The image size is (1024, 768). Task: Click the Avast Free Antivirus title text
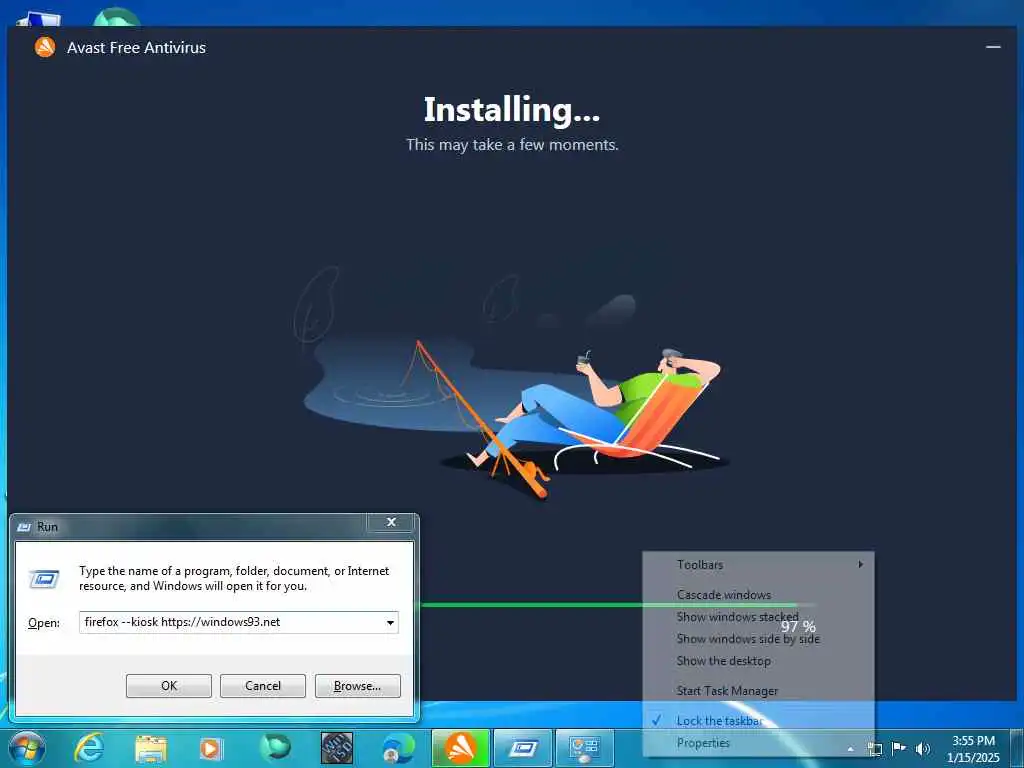coord(136,48)
